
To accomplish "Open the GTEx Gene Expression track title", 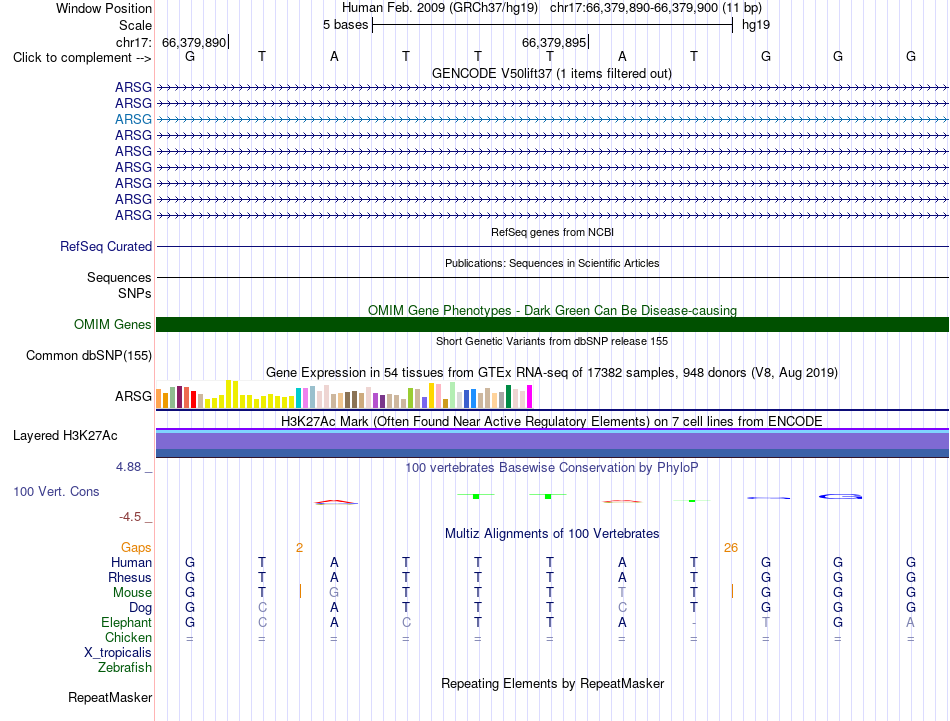I will click(x=552, y=373).
